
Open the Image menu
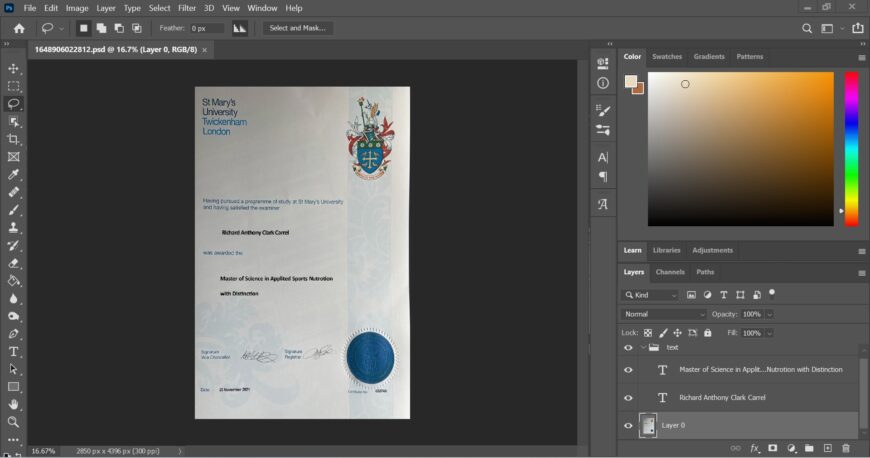click(x=77, y=8)
